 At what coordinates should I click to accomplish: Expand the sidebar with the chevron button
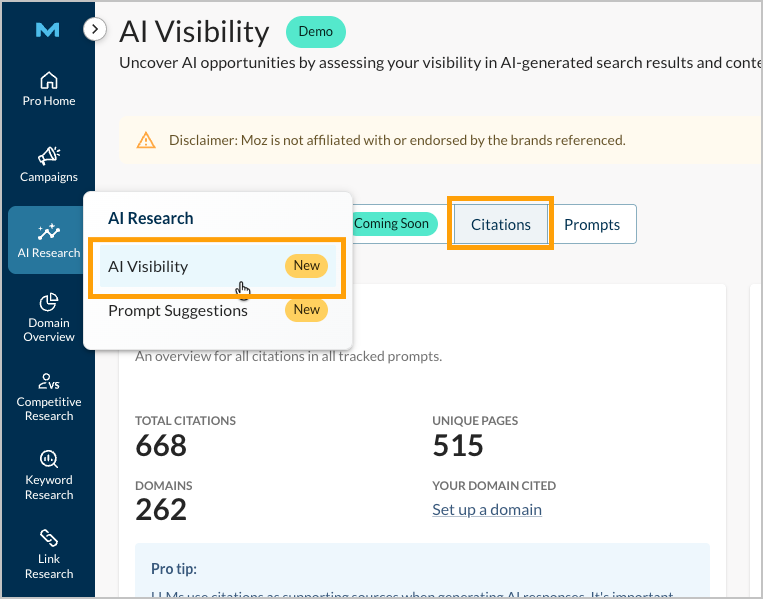pos(94,29)
